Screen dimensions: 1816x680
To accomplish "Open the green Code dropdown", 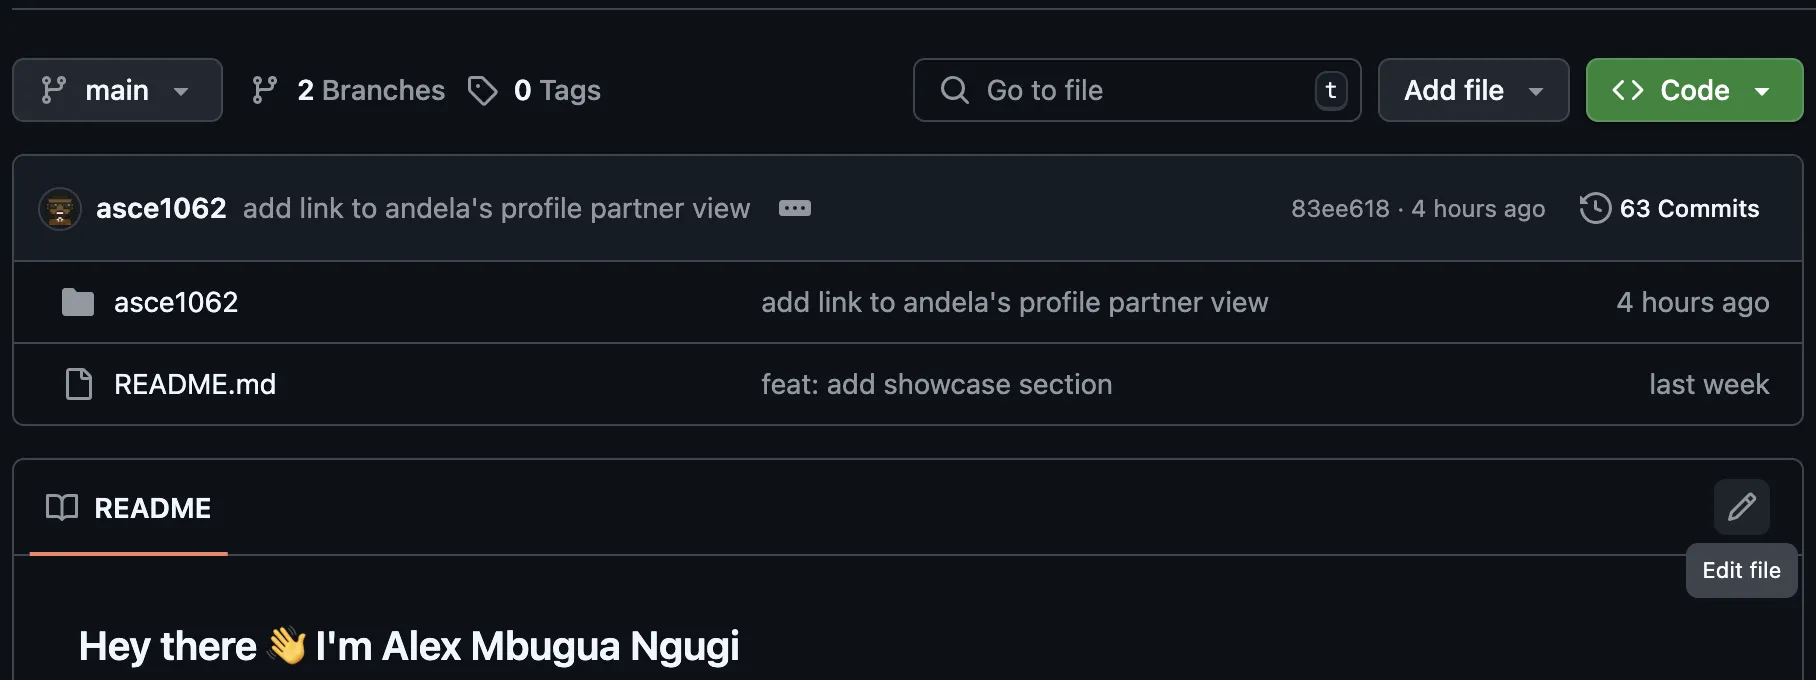I will coord(1694,91).
